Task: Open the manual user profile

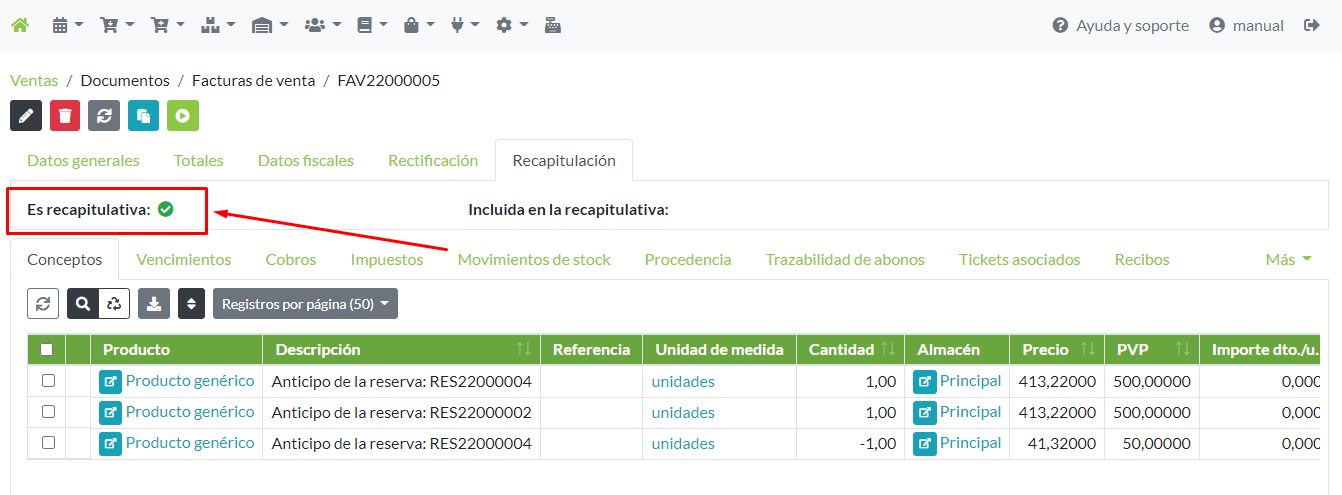Action: point(1246,25)
